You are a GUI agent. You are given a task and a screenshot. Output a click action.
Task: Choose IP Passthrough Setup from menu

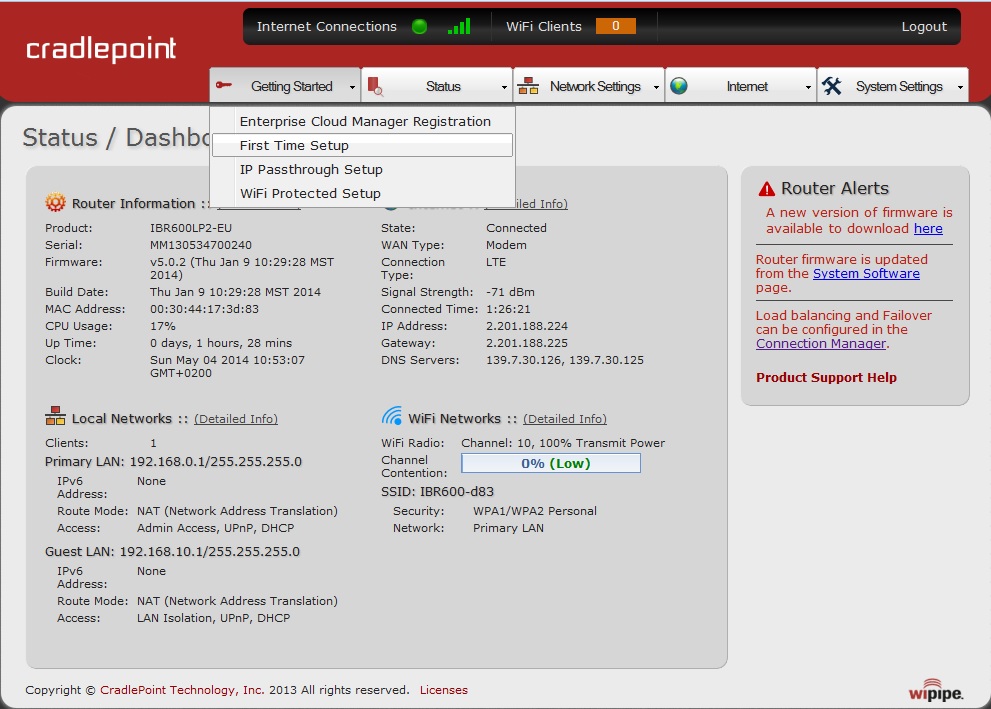click(311, 170)
